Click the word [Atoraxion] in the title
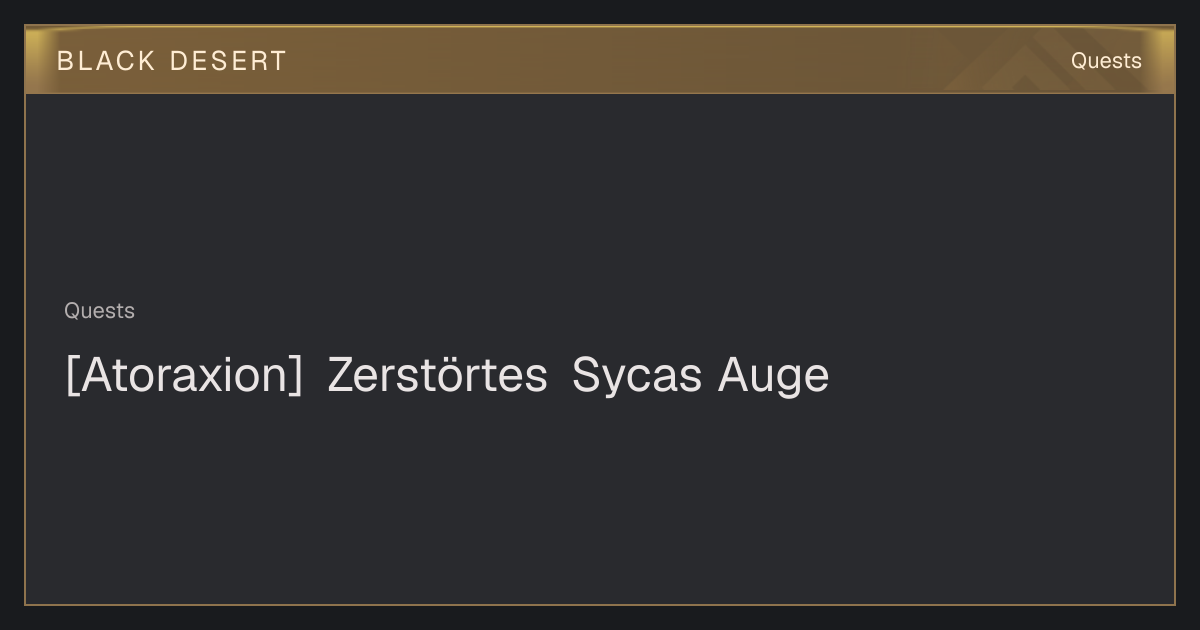Viewport: 1200px width, 630px height. (184, 376)
